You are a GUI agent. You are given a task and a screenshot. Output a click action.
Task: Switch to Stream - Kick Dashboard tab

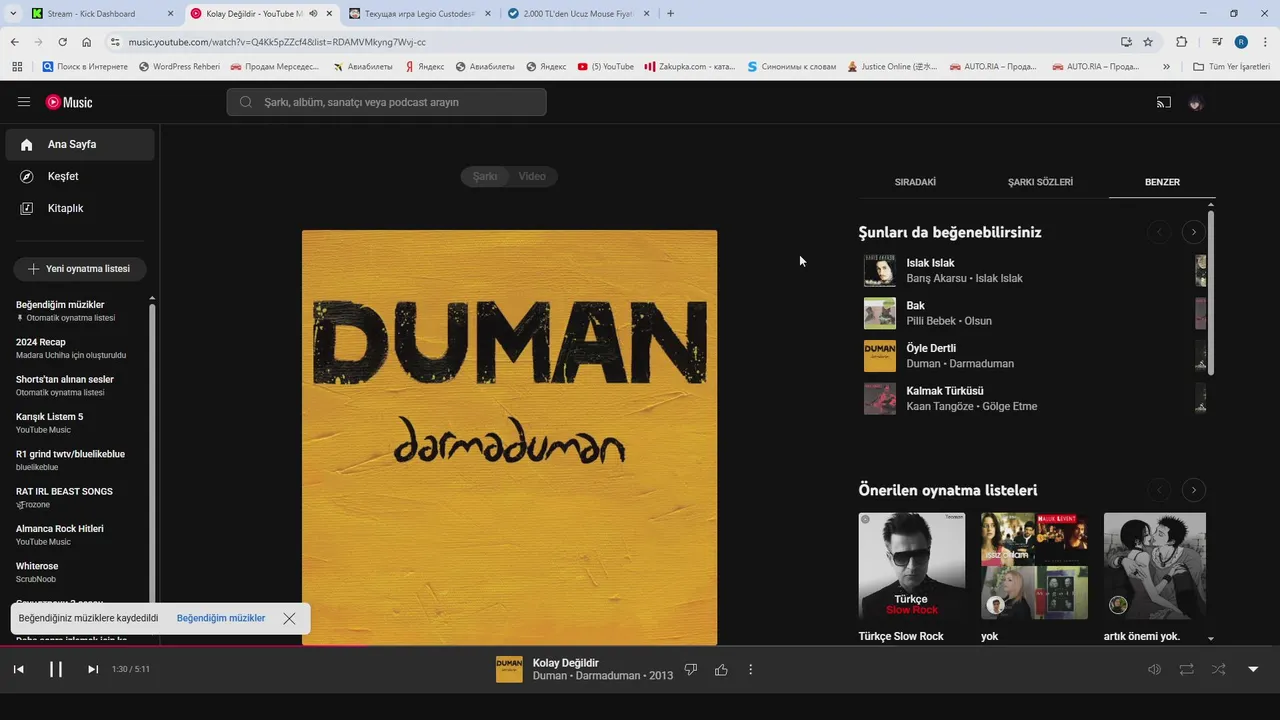[x=100, y=13]
